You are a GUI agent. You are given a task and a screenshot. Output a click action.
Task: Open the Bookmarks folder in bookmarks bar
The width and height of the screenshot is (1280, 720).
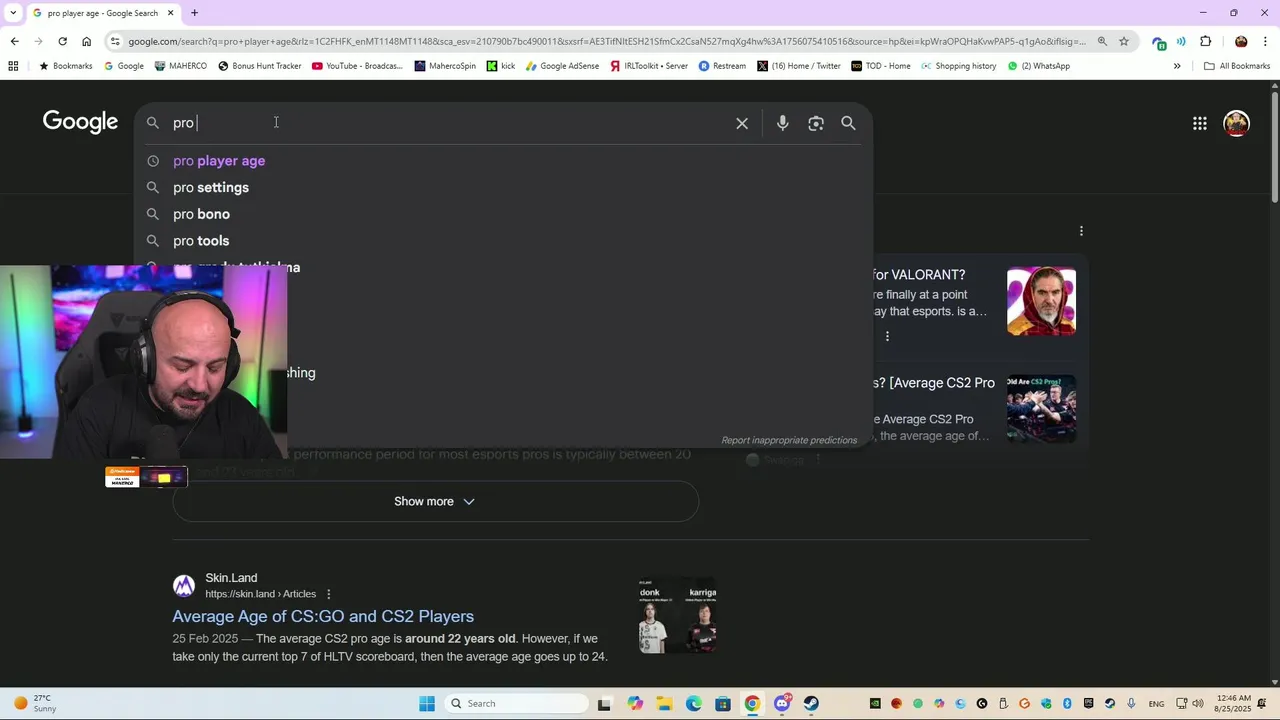[65, 66]
